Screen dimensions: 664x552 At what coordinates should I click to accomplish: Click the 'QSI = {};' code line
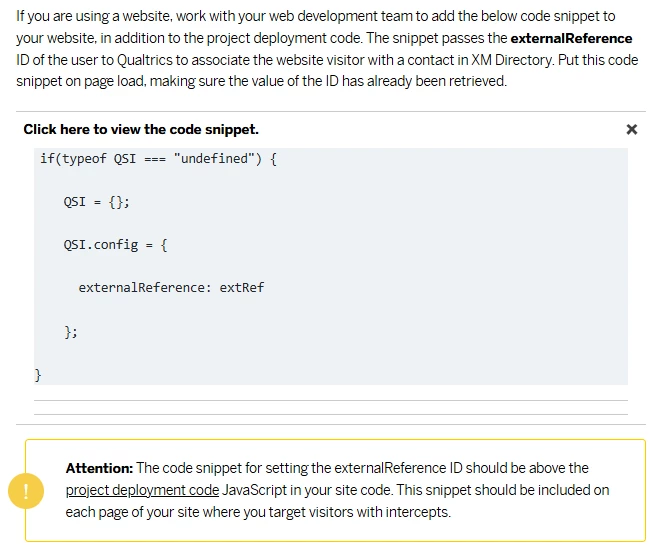point(97,202)
